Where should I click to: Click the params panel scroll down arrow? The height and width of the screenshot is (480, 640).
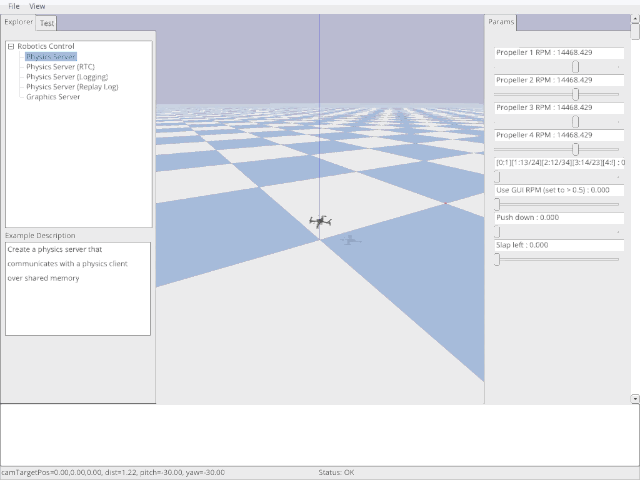[x=635, y=399]
